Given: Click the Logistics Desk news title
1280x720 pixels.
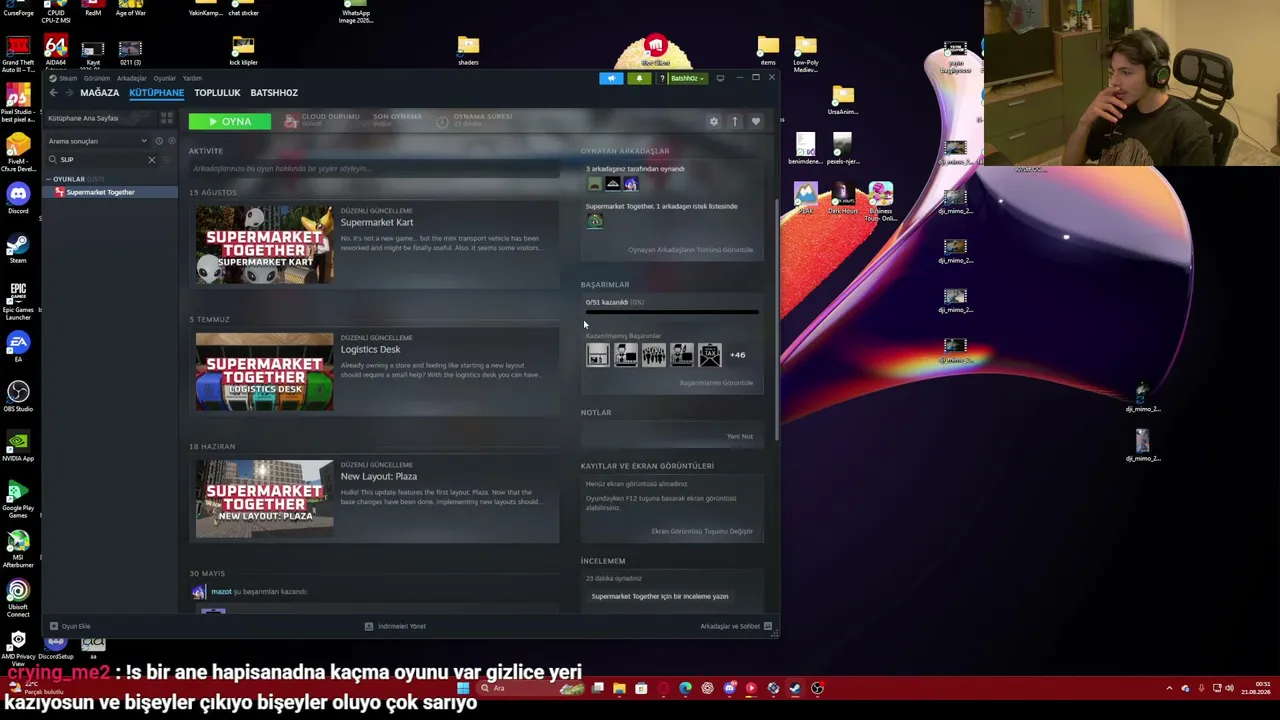Looking at the screenshot, I should tap(370, 349).
